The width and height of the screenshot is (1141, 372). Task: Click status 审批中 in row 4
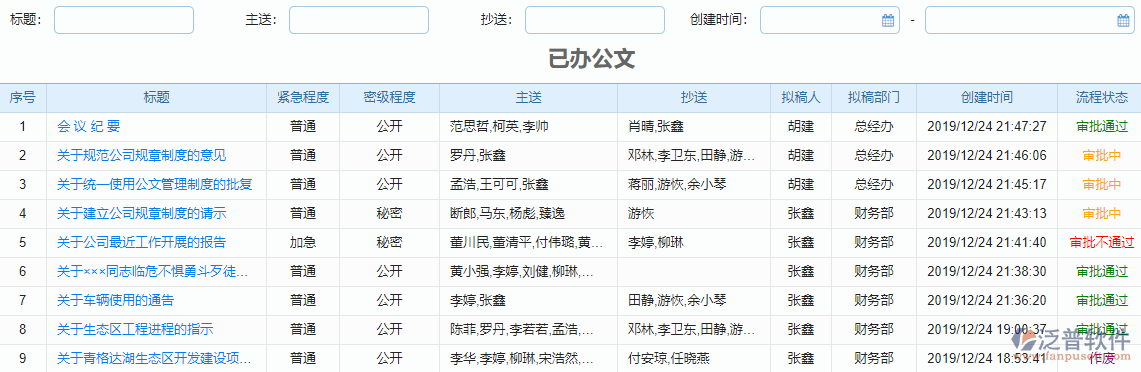point(1102,214)
